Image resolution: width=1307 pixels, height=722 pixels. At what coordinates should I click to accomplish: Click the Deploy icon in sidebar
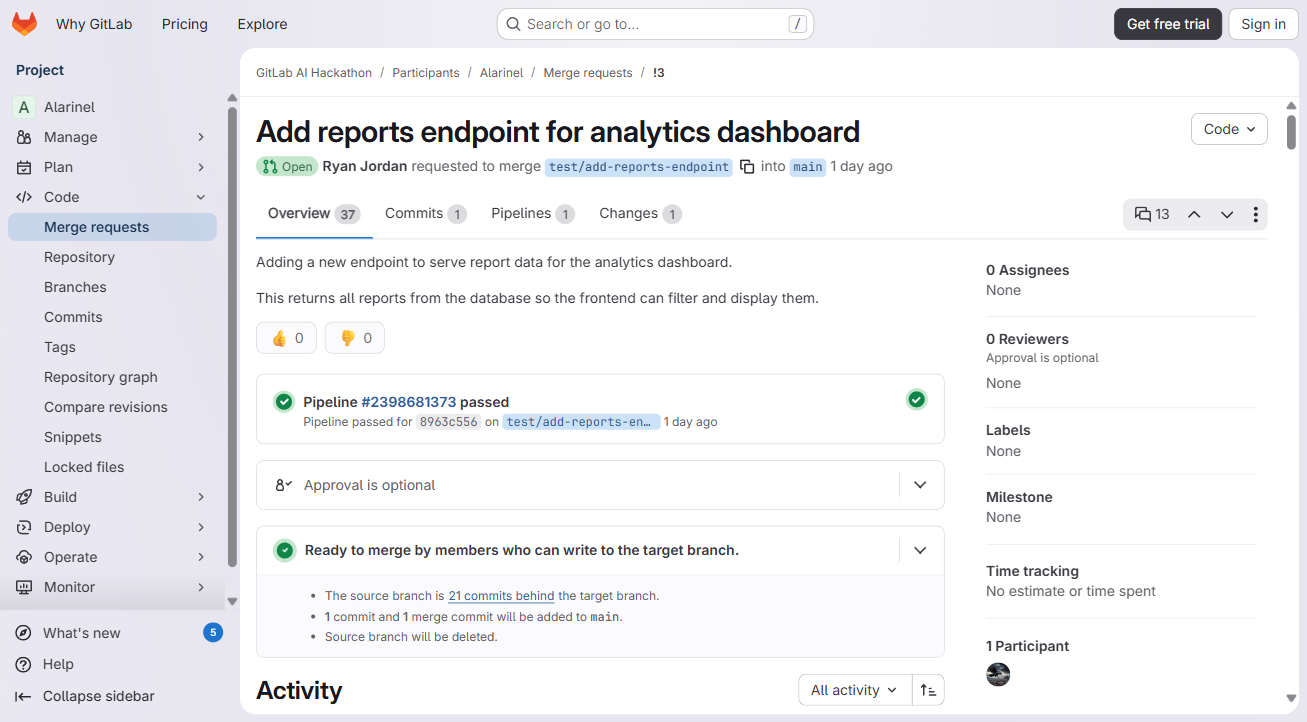(x=24, y=527)
